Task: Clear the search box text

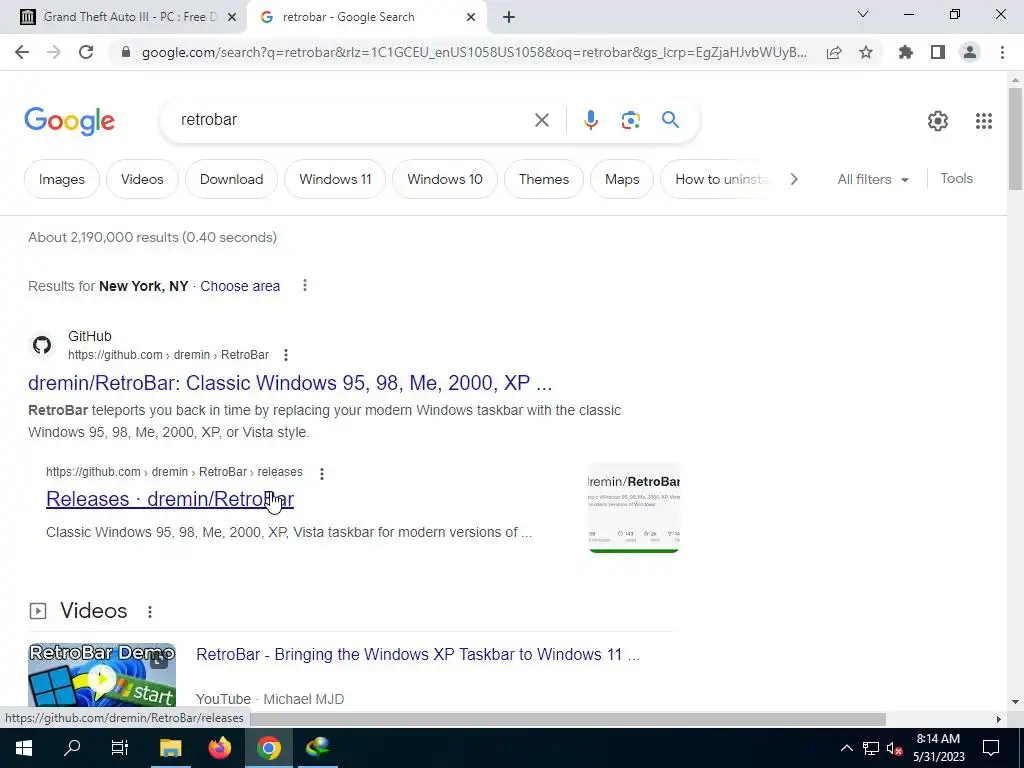Action: coord(541,120)
